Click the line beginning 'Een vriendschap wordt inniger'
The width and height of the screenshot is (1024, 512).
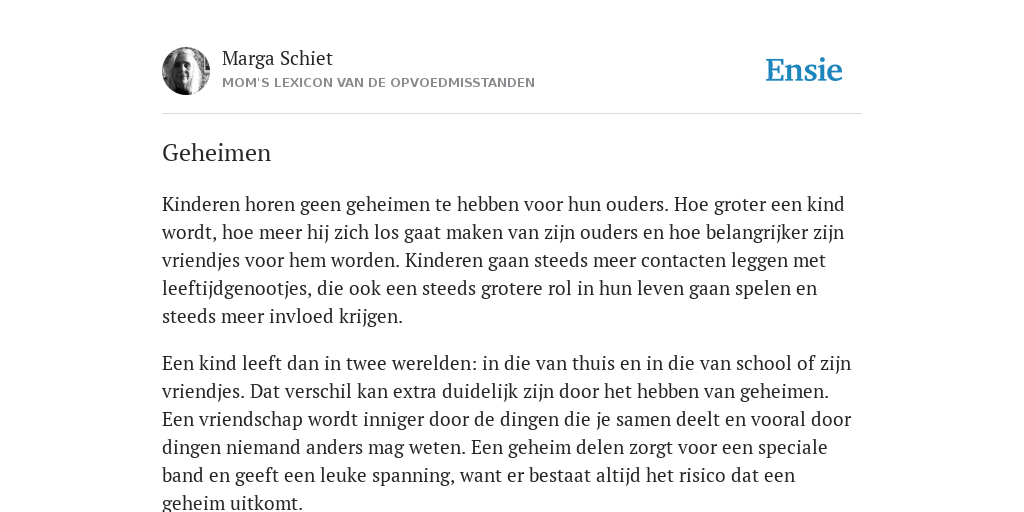506,419
